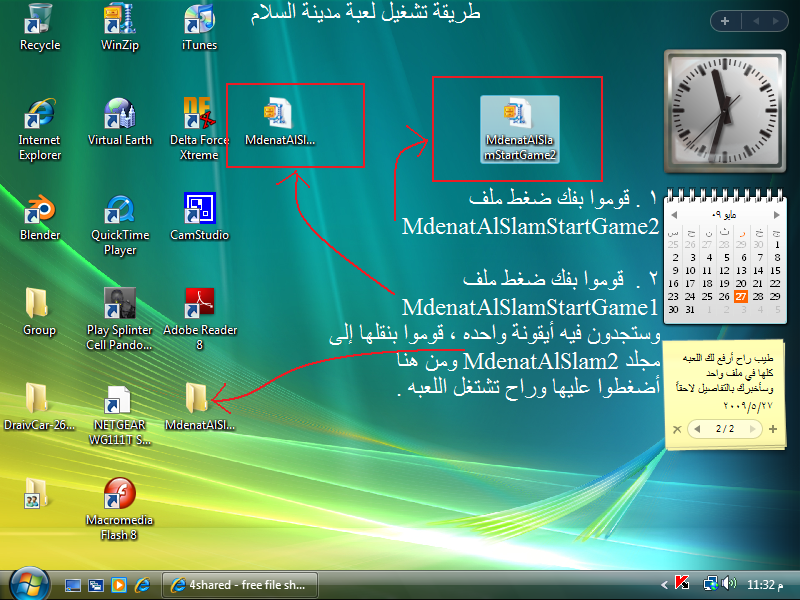Select the MdenatAlSlamStartGame2 zip file
Image resolution: width=800 pixels, height=600 pixels.
click(x=519, y=130)
